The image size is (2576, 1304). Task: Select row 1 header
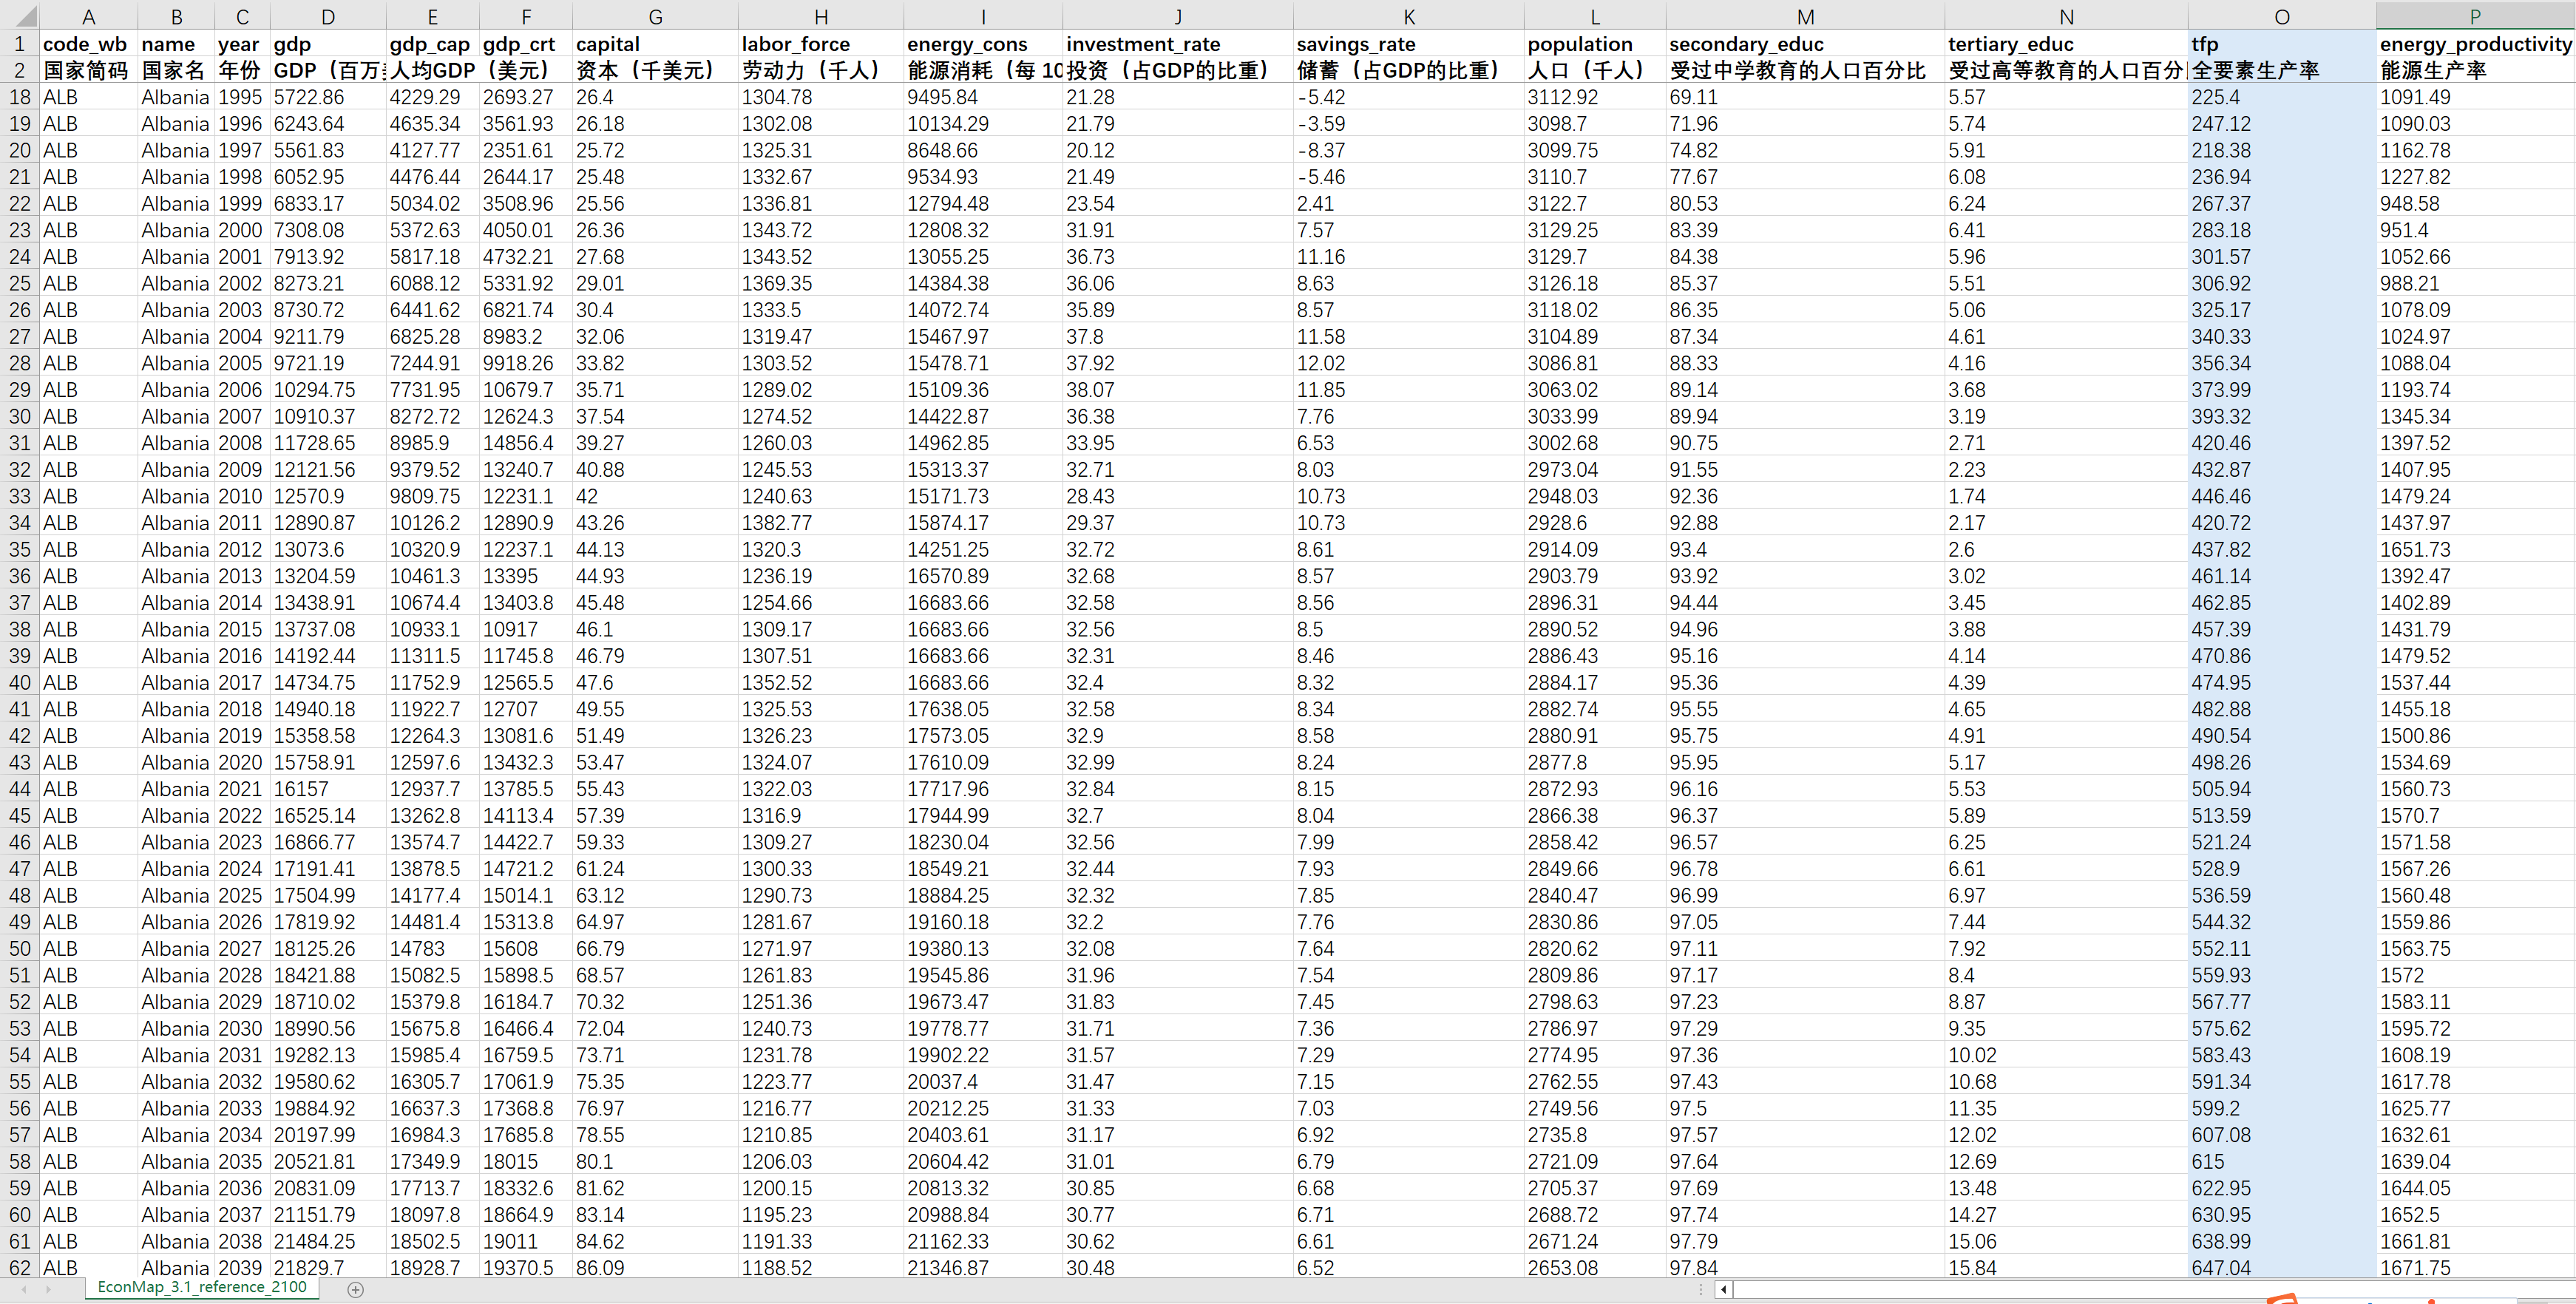[20, 44]
